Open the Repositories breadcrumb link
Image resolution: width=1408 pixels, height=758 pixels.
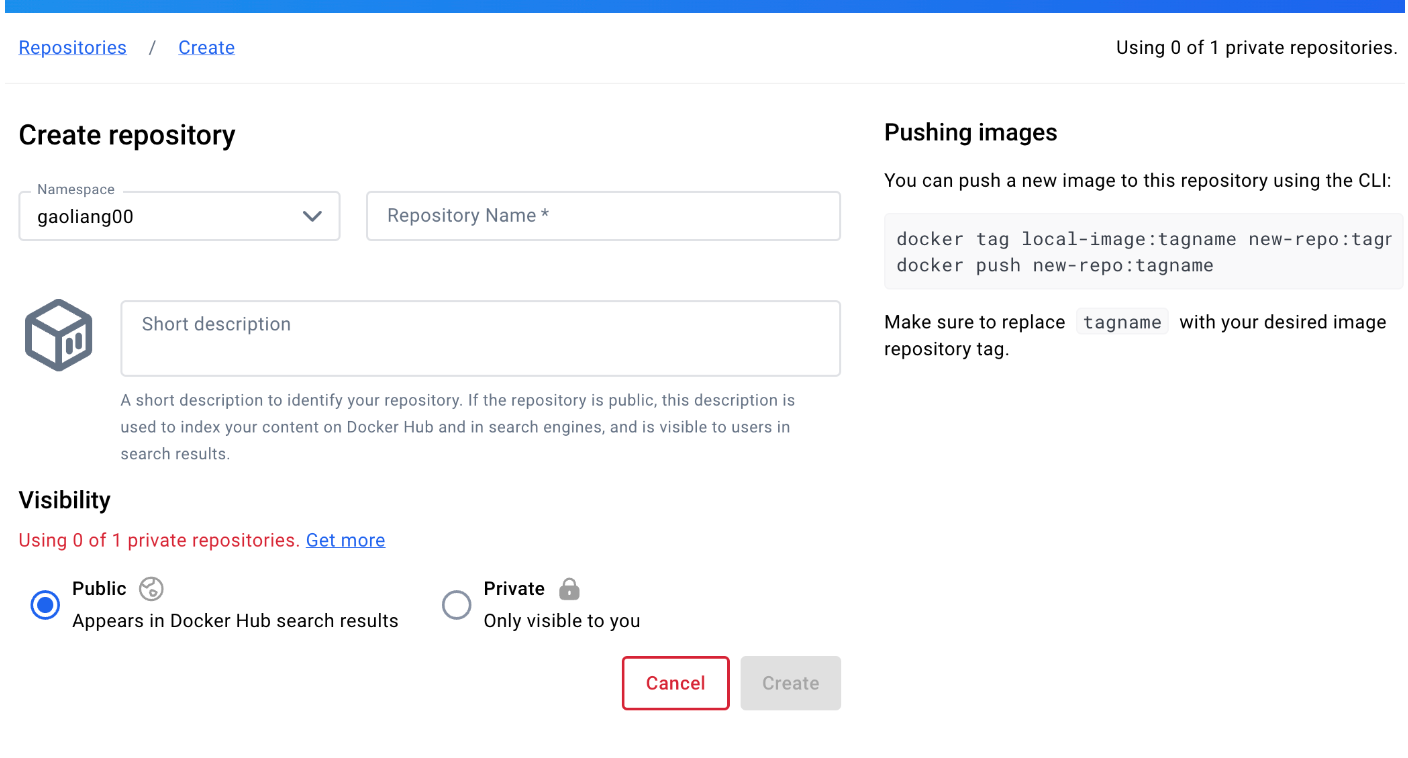(x=73, y=47)
